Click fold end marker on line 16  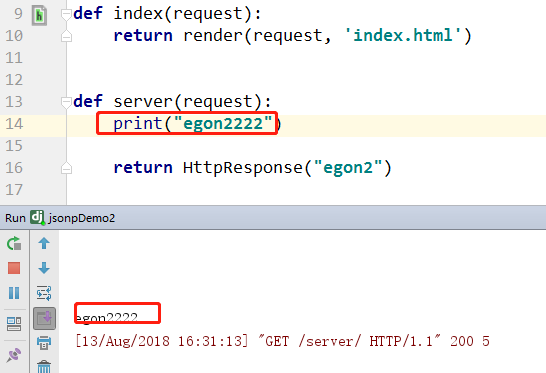(66, 168)
